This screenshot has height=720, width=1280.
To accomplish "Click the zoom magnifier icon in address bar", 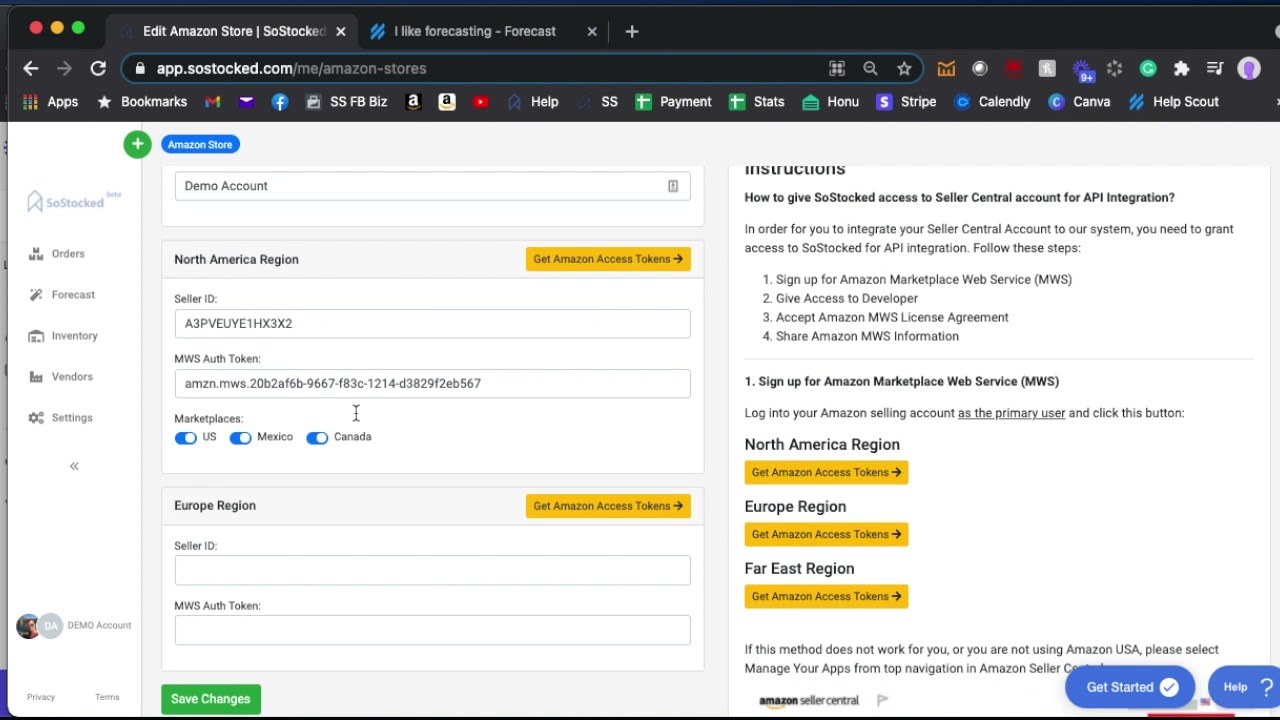I will coord(870,68).
